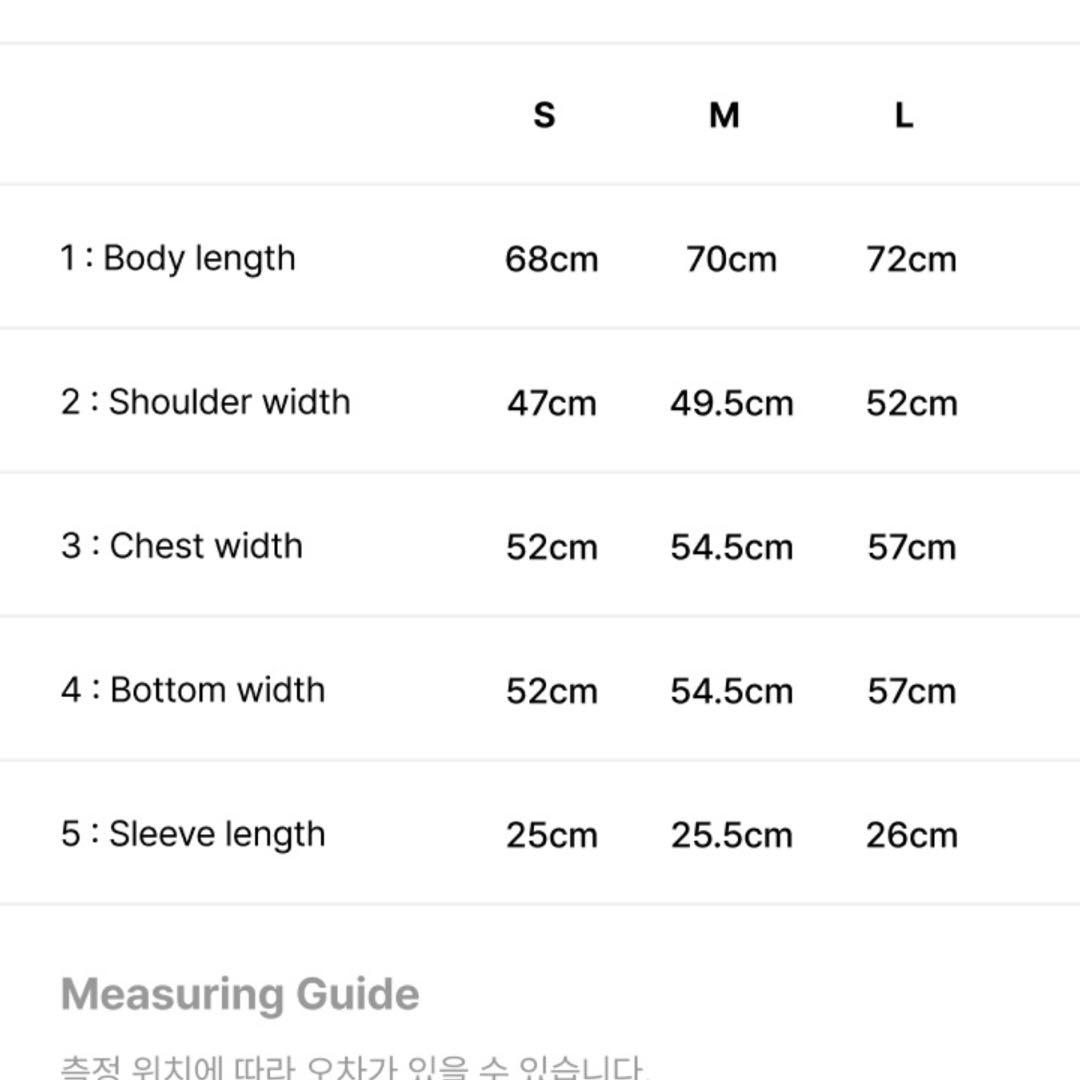Select the L size column header
The height and width of the screenshot is (1080, 1080).
click(904, 115)
